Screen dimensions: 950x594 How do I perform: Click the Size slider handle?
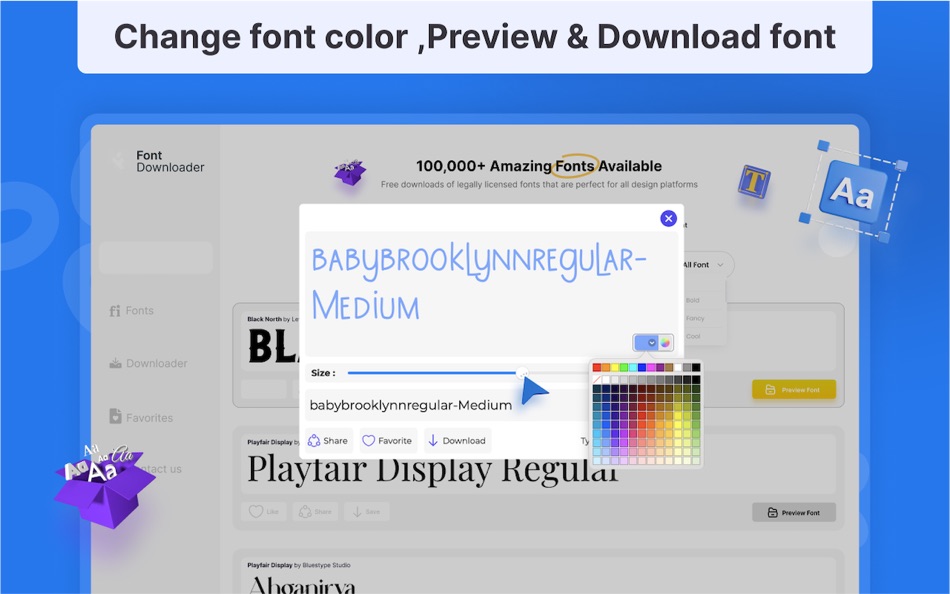[522, 373]
